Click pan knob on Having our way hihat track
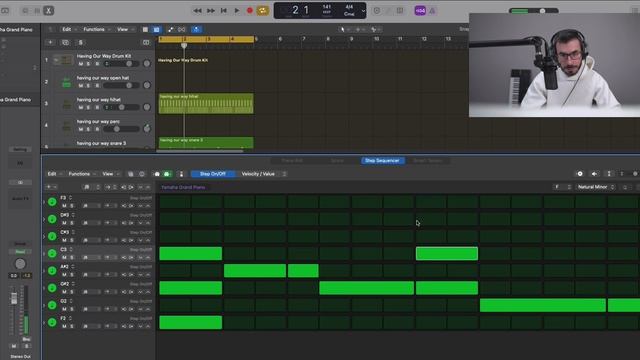Image resolution: width=640 pixels, height=360 pixels. 147,107
